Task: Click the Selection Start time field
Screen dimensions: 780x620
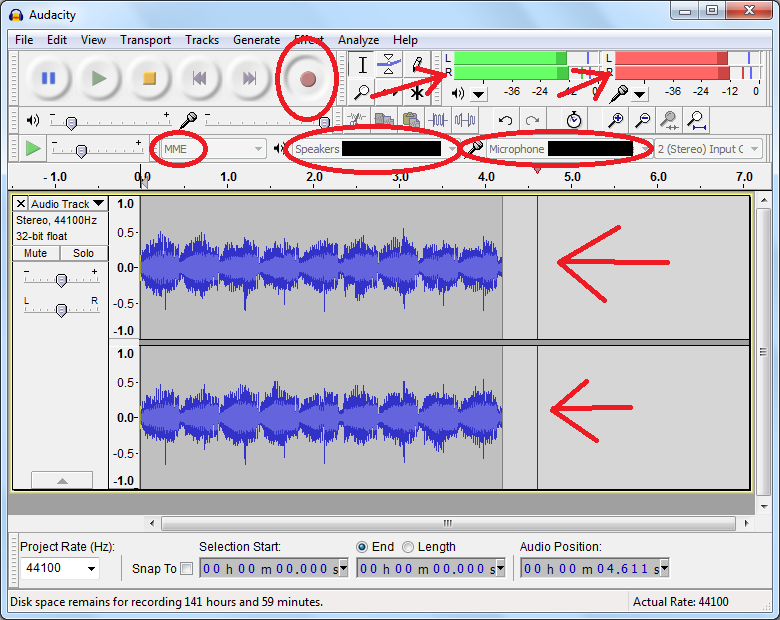Action: tap(270, 568)
